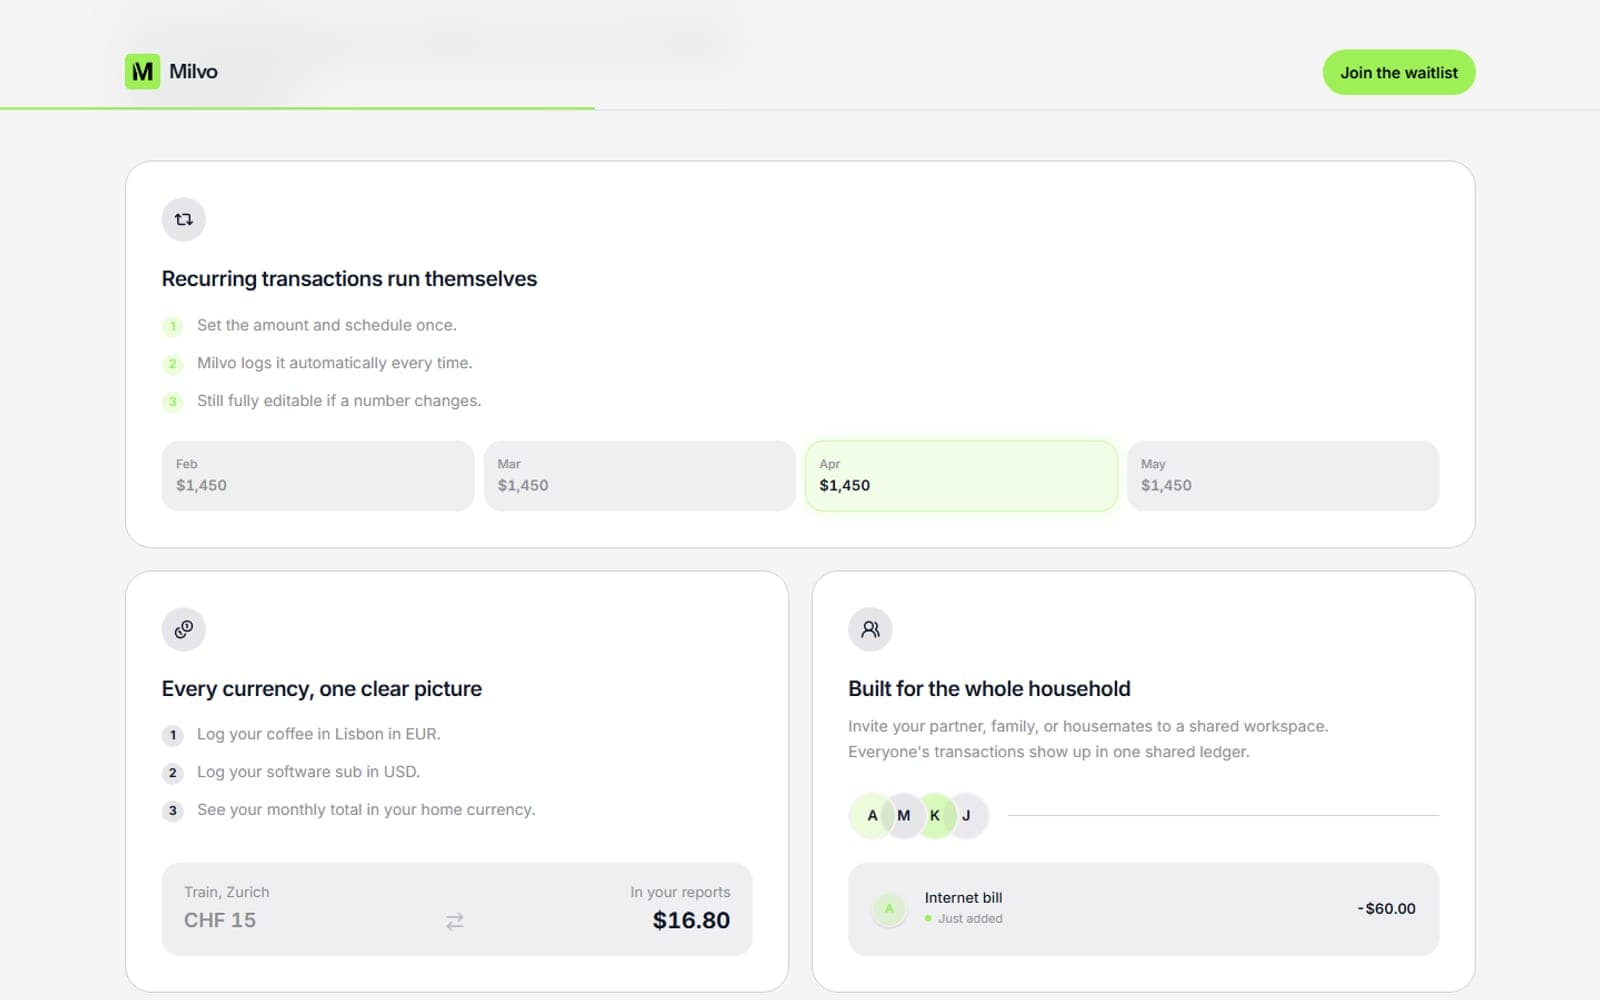This screenshot has width=1600, height=1000.
Task: Click step 1 badge beside 'Set the amount'
Action: 173,326
